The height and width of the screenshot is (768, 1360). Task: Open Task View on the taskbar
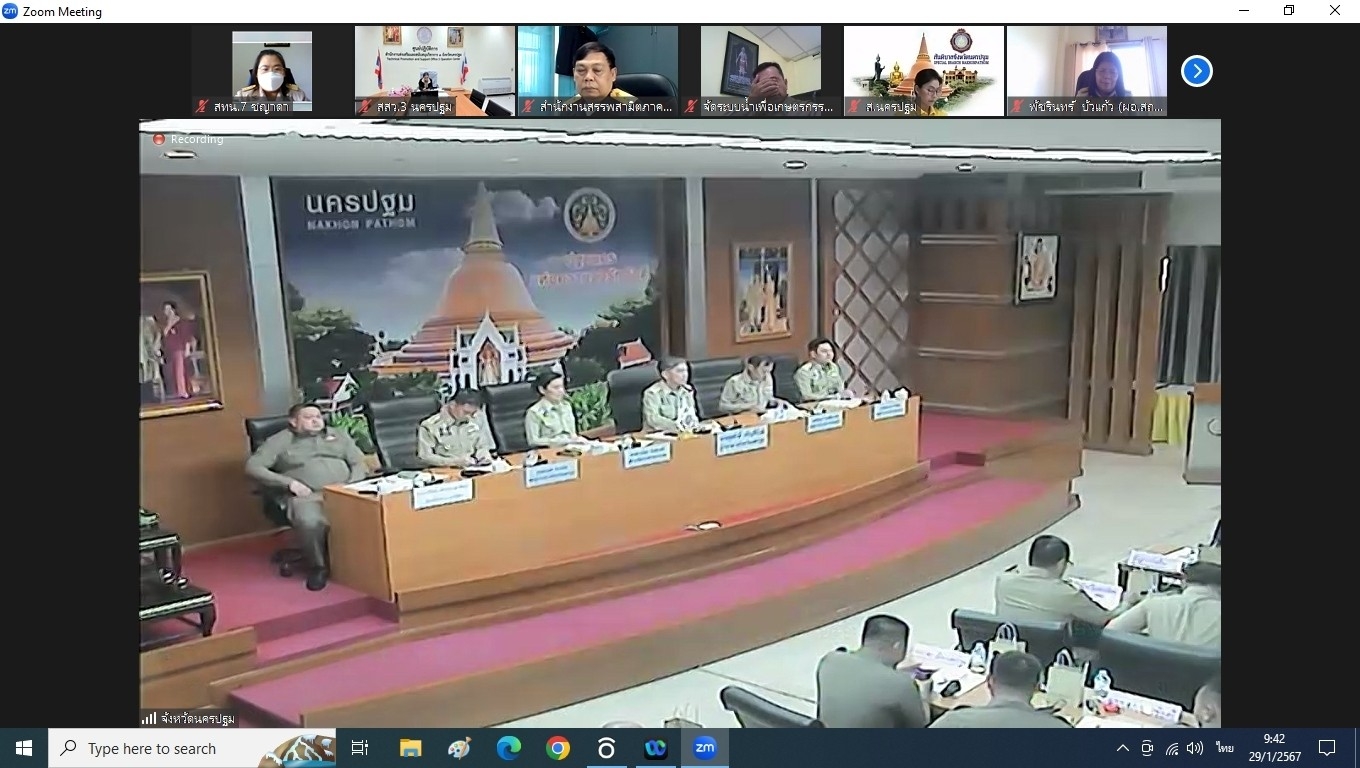tap(360, 748)
